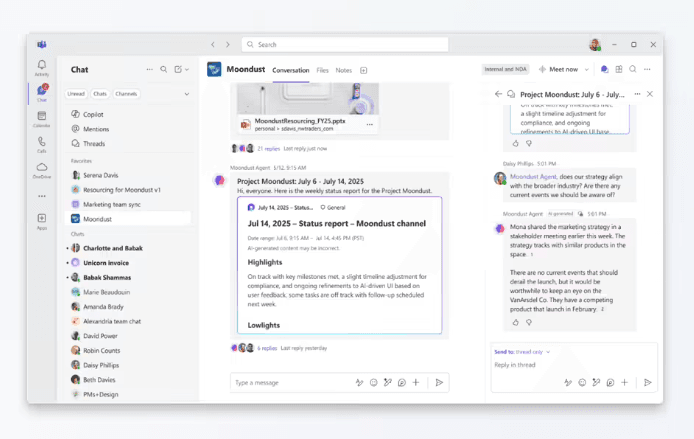The image size is (694, 439).
Task: Click plus for more actions in thread reply
Action: click(x=625, y=382)
